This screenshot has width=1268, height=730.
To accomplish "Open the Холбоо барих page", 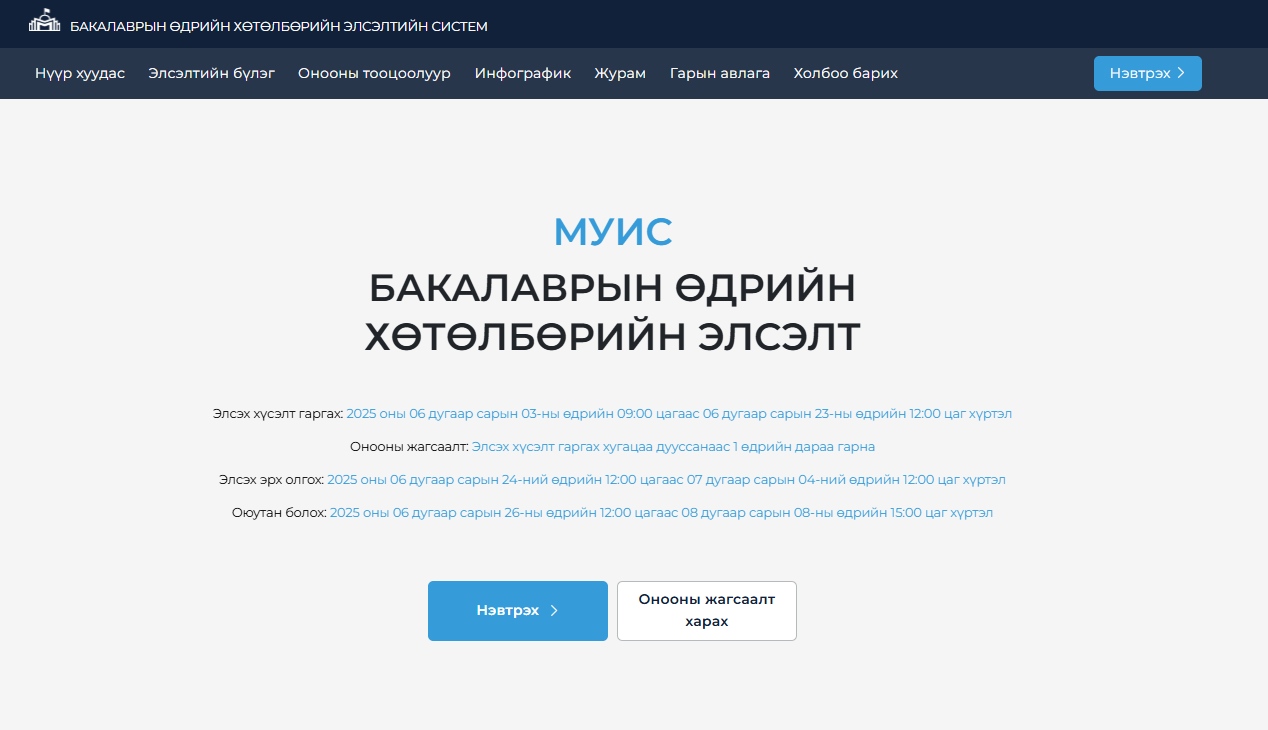I will (846, 73).
